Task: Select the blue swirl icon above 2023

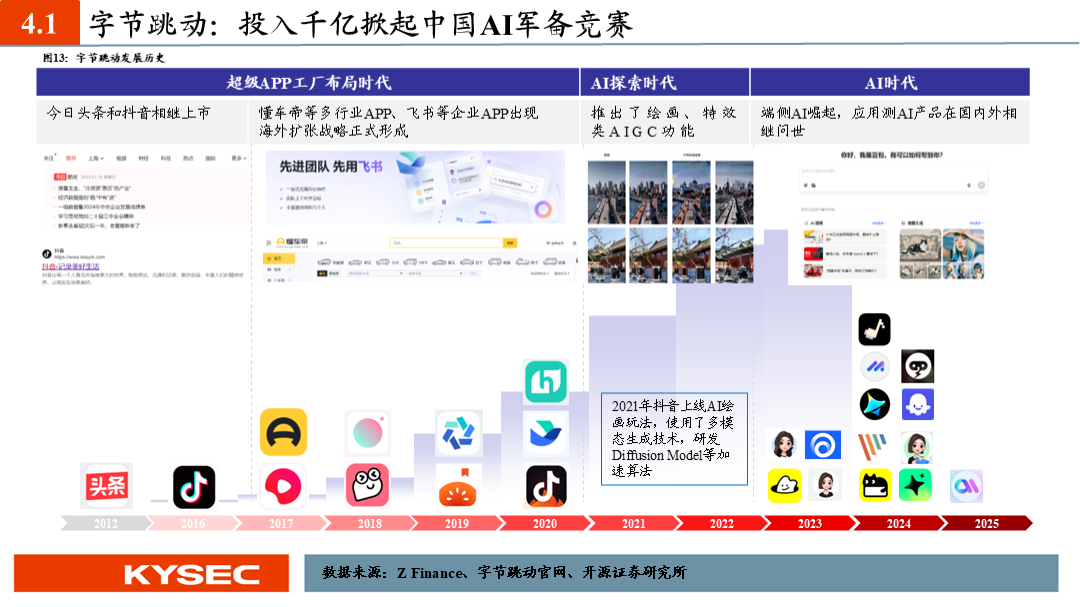Action: 822,445
